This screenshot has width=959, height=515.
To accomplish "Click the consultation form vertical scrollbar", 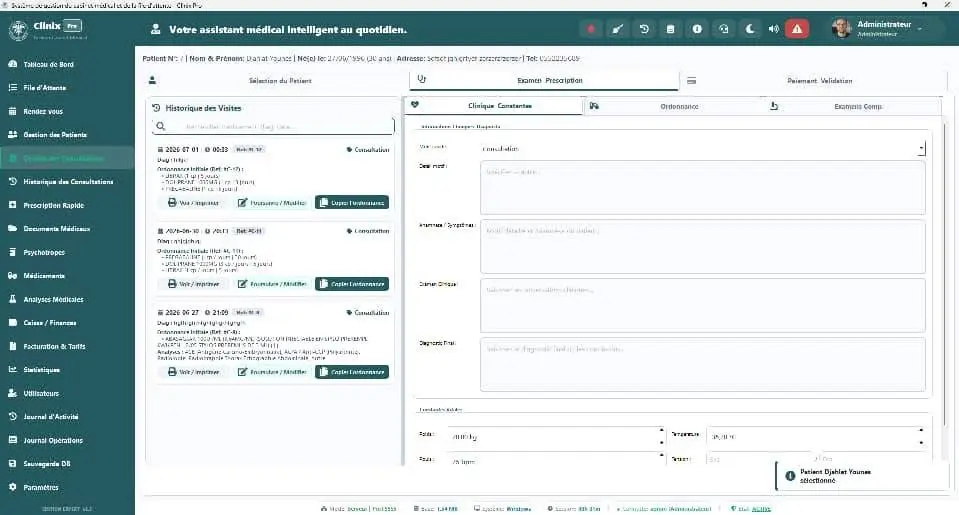I will 944,275.
